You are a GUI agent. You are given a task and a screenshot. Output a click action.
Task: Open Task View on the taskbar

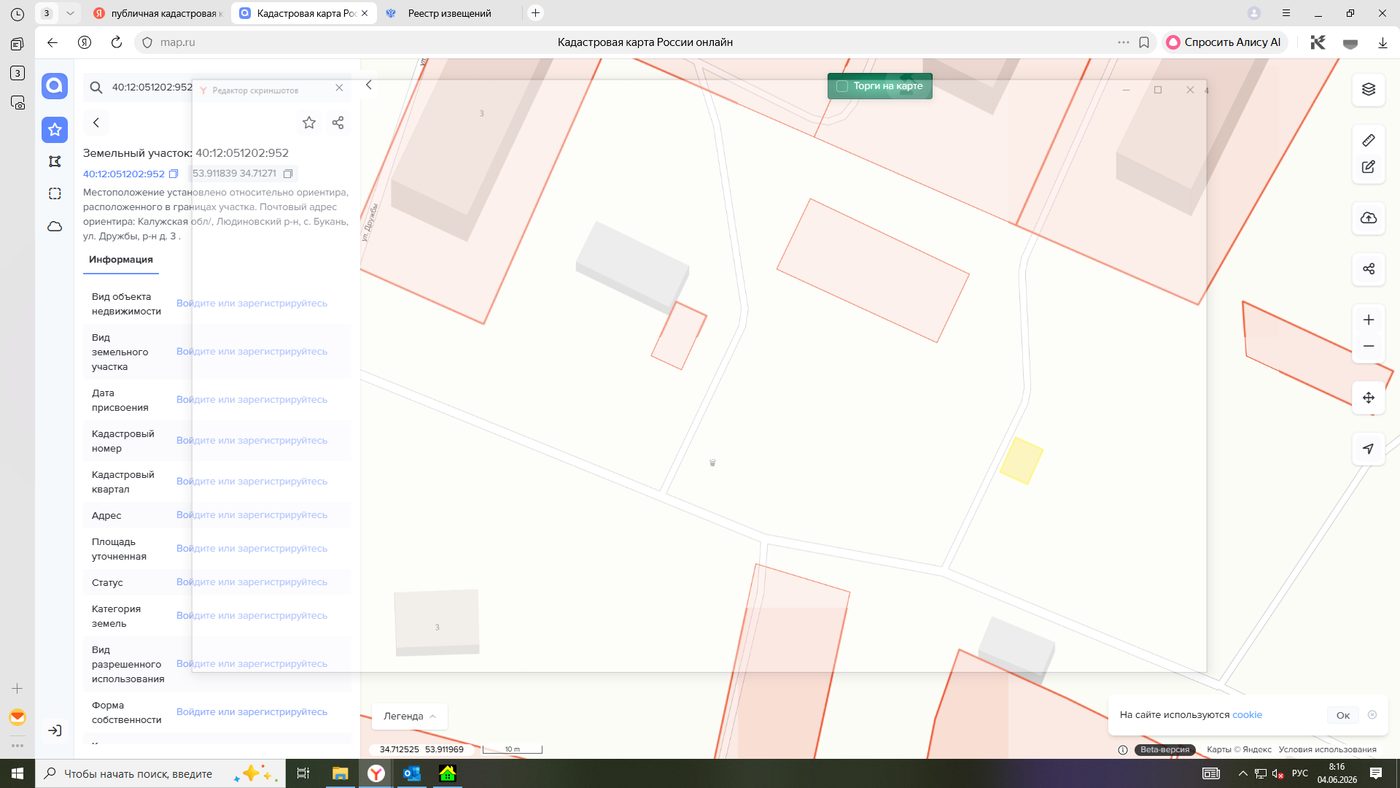click(x=304, y=773)
